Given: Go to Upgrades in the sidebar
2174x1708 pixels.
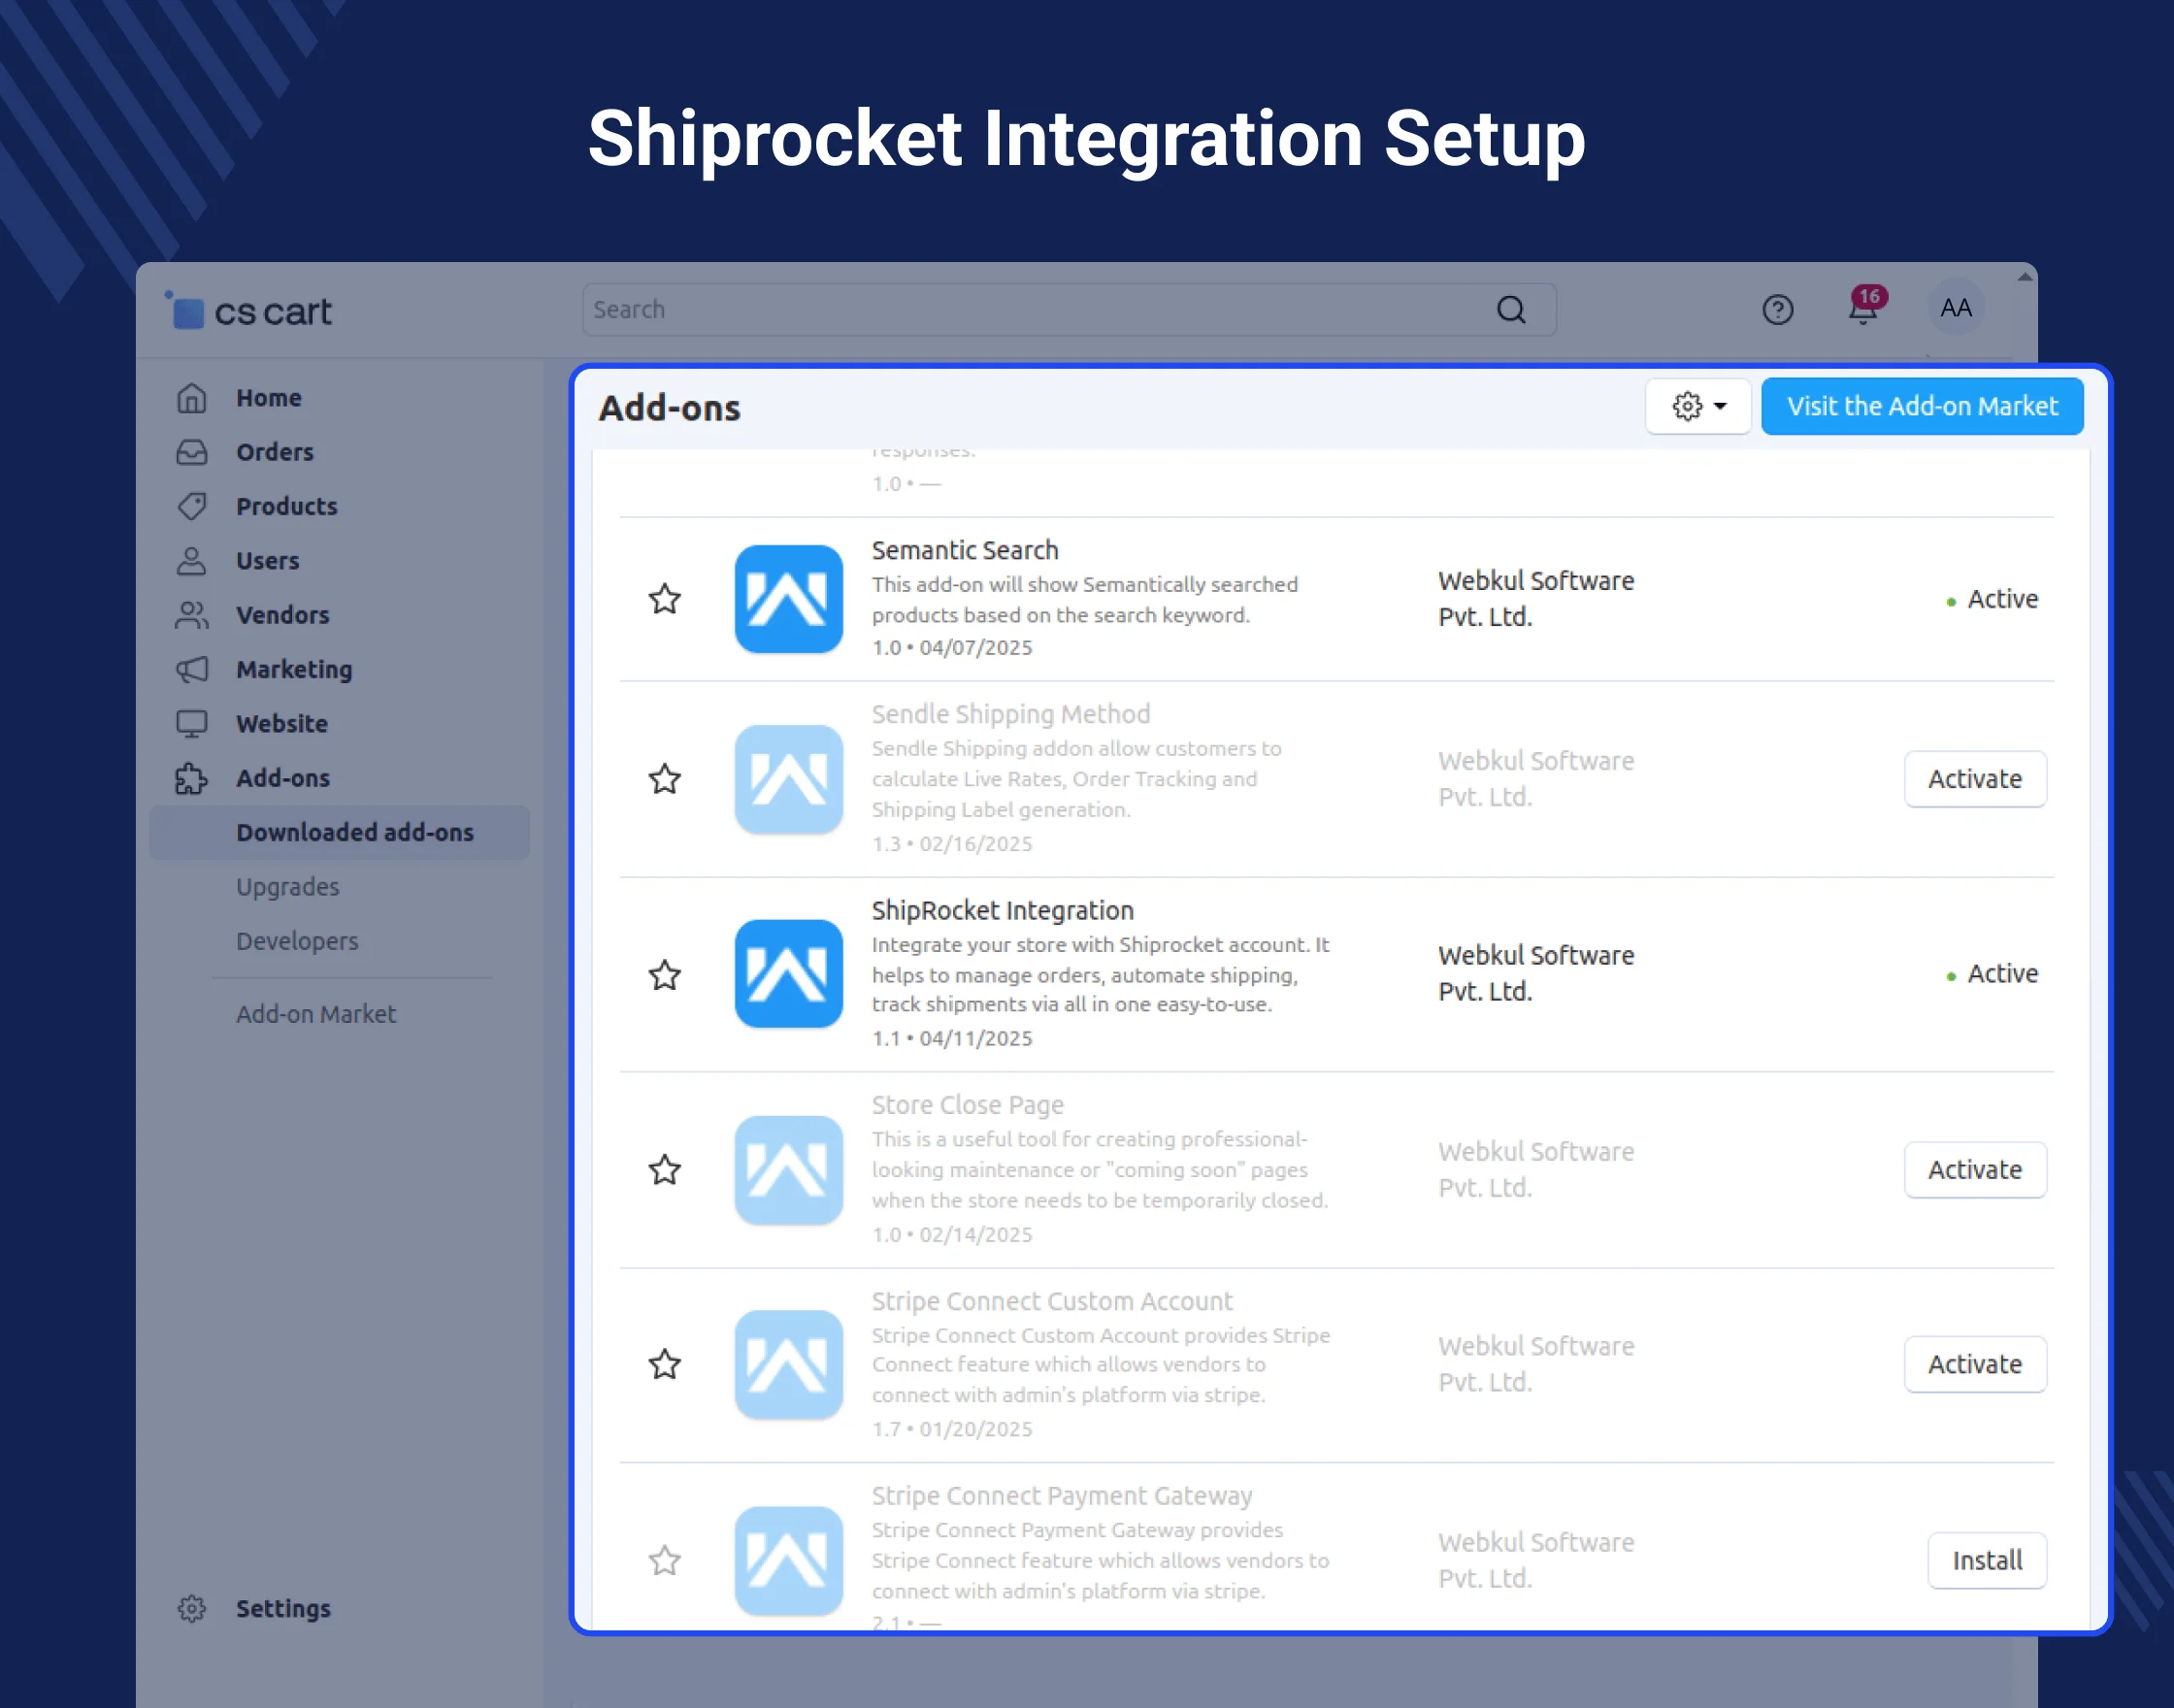Looking at the screenshot, I should (x=287, y=887).
